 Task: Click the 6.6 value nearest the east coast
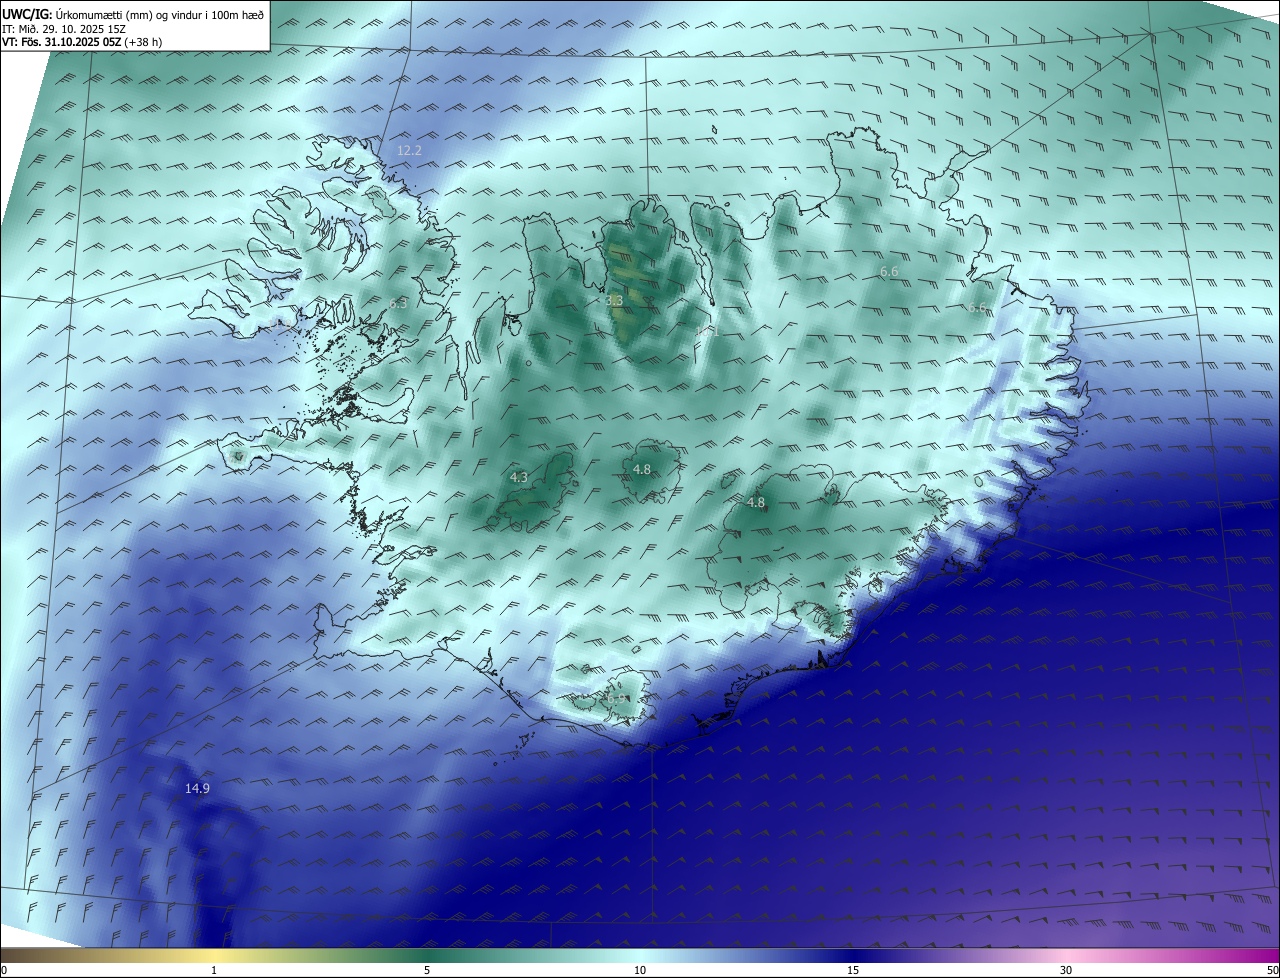pos(978,308)
